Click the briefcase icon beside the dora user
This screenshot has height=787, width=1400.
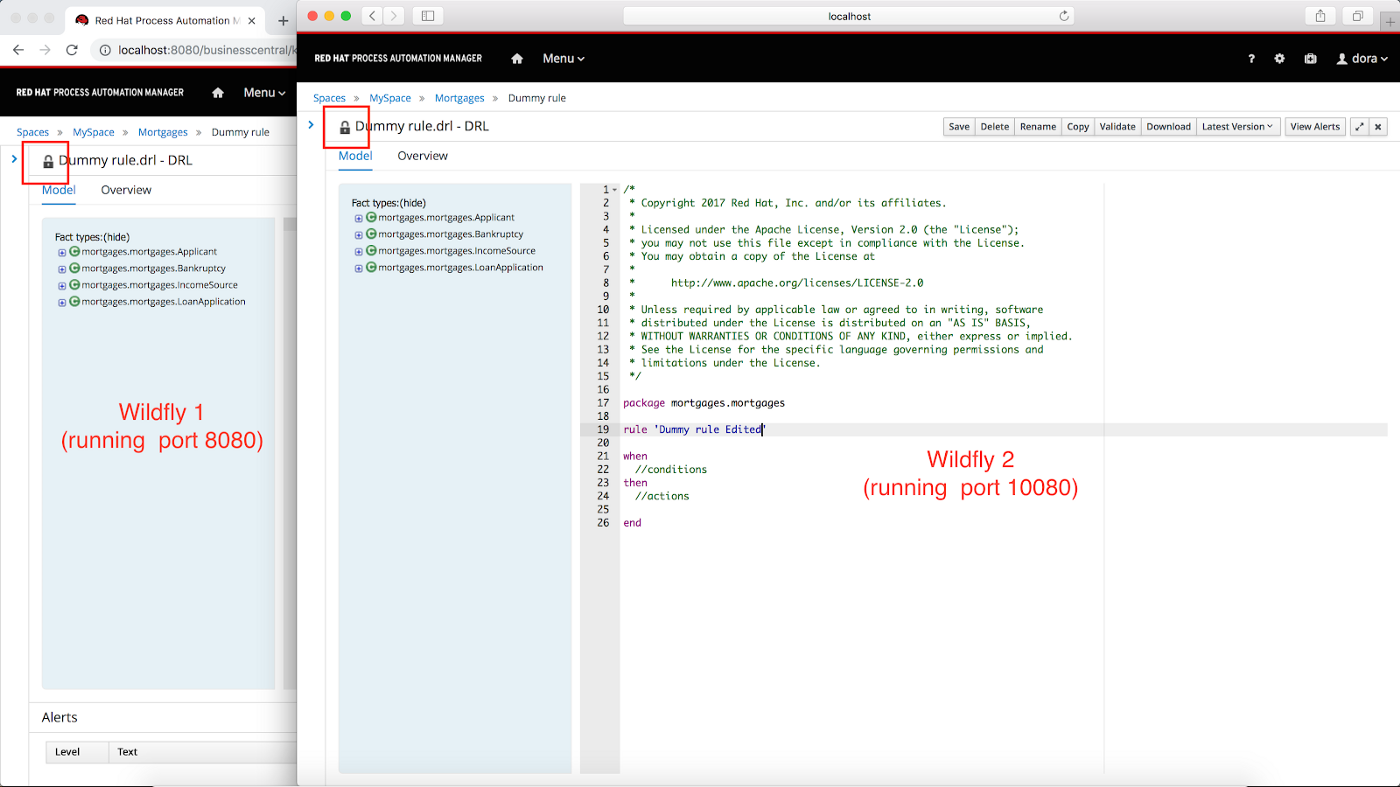coord(1310,59)
